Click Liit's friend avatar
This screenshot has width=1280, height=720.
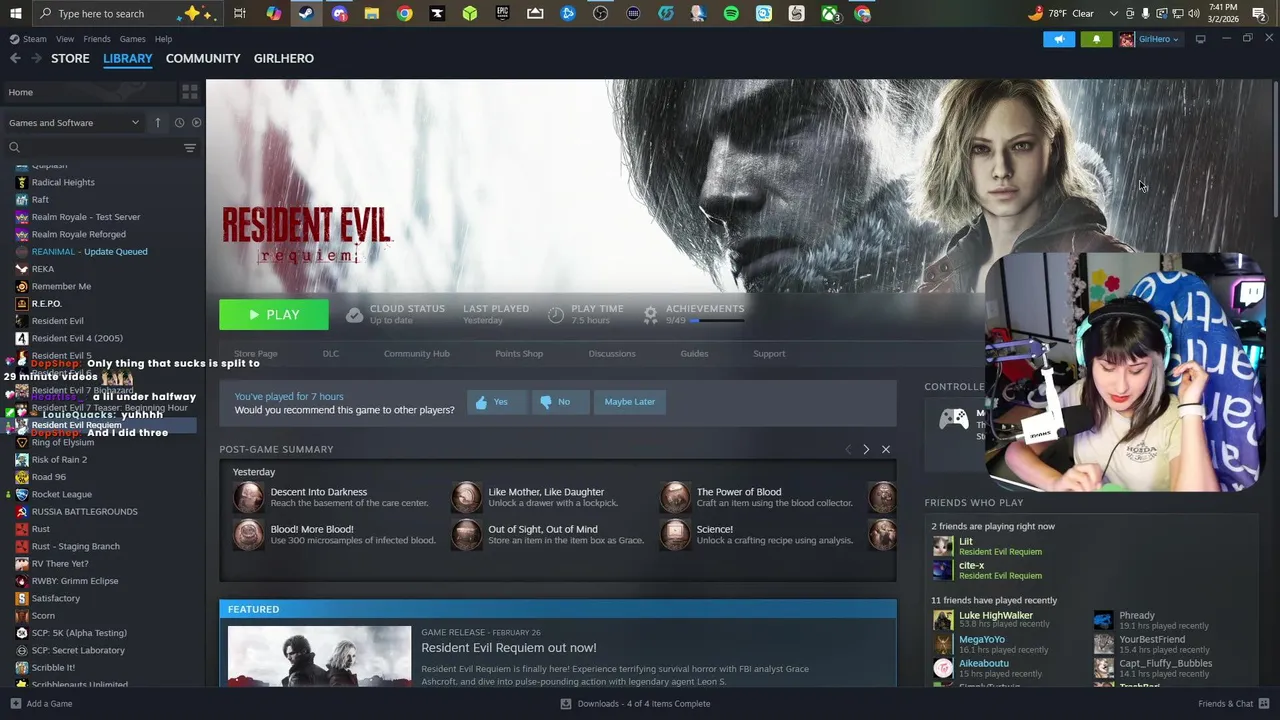pyautogui.click(x=943, y=546)
